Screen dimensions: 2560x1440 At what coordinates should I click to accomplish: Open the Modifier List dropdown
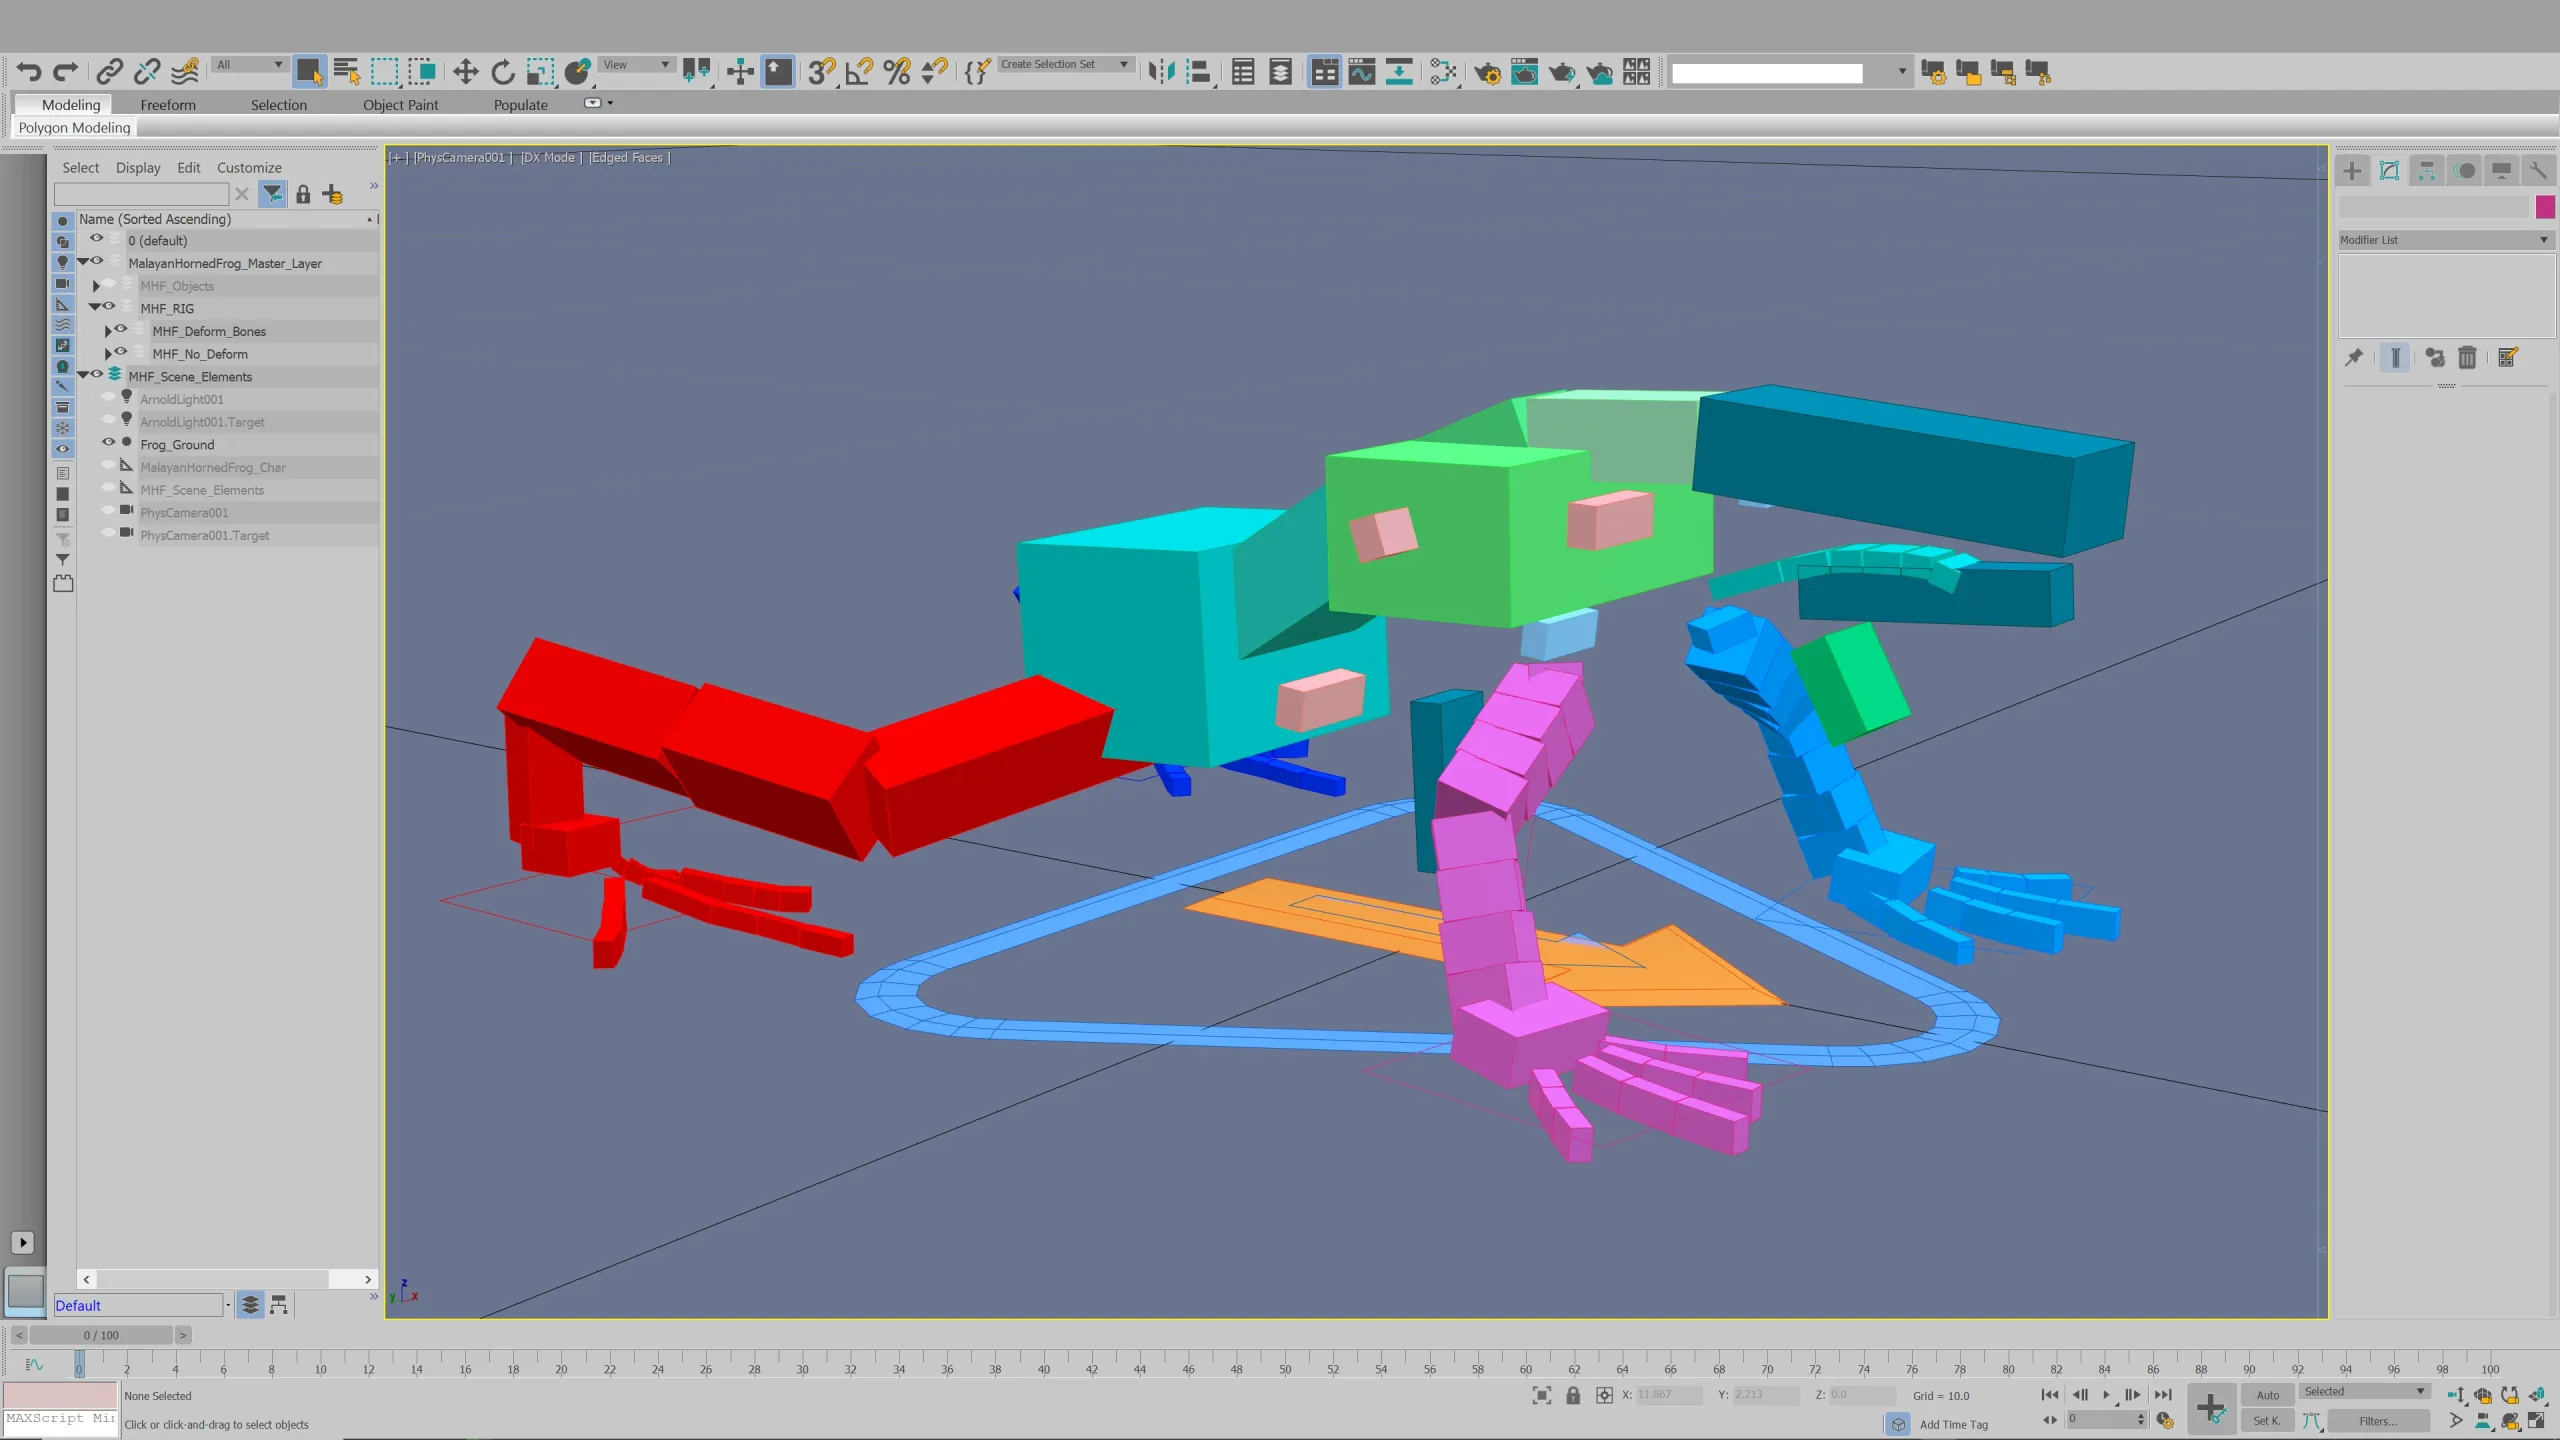coord(2446,240)
